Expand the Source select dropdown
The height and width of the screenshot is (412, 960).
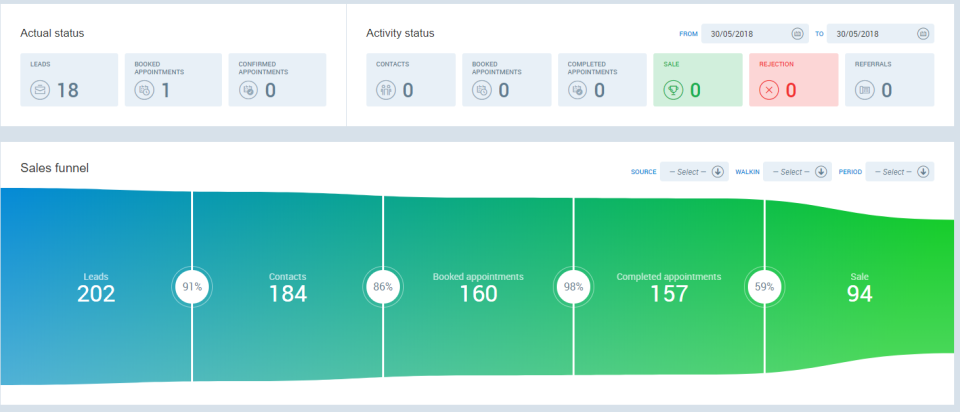pos(718,172)
